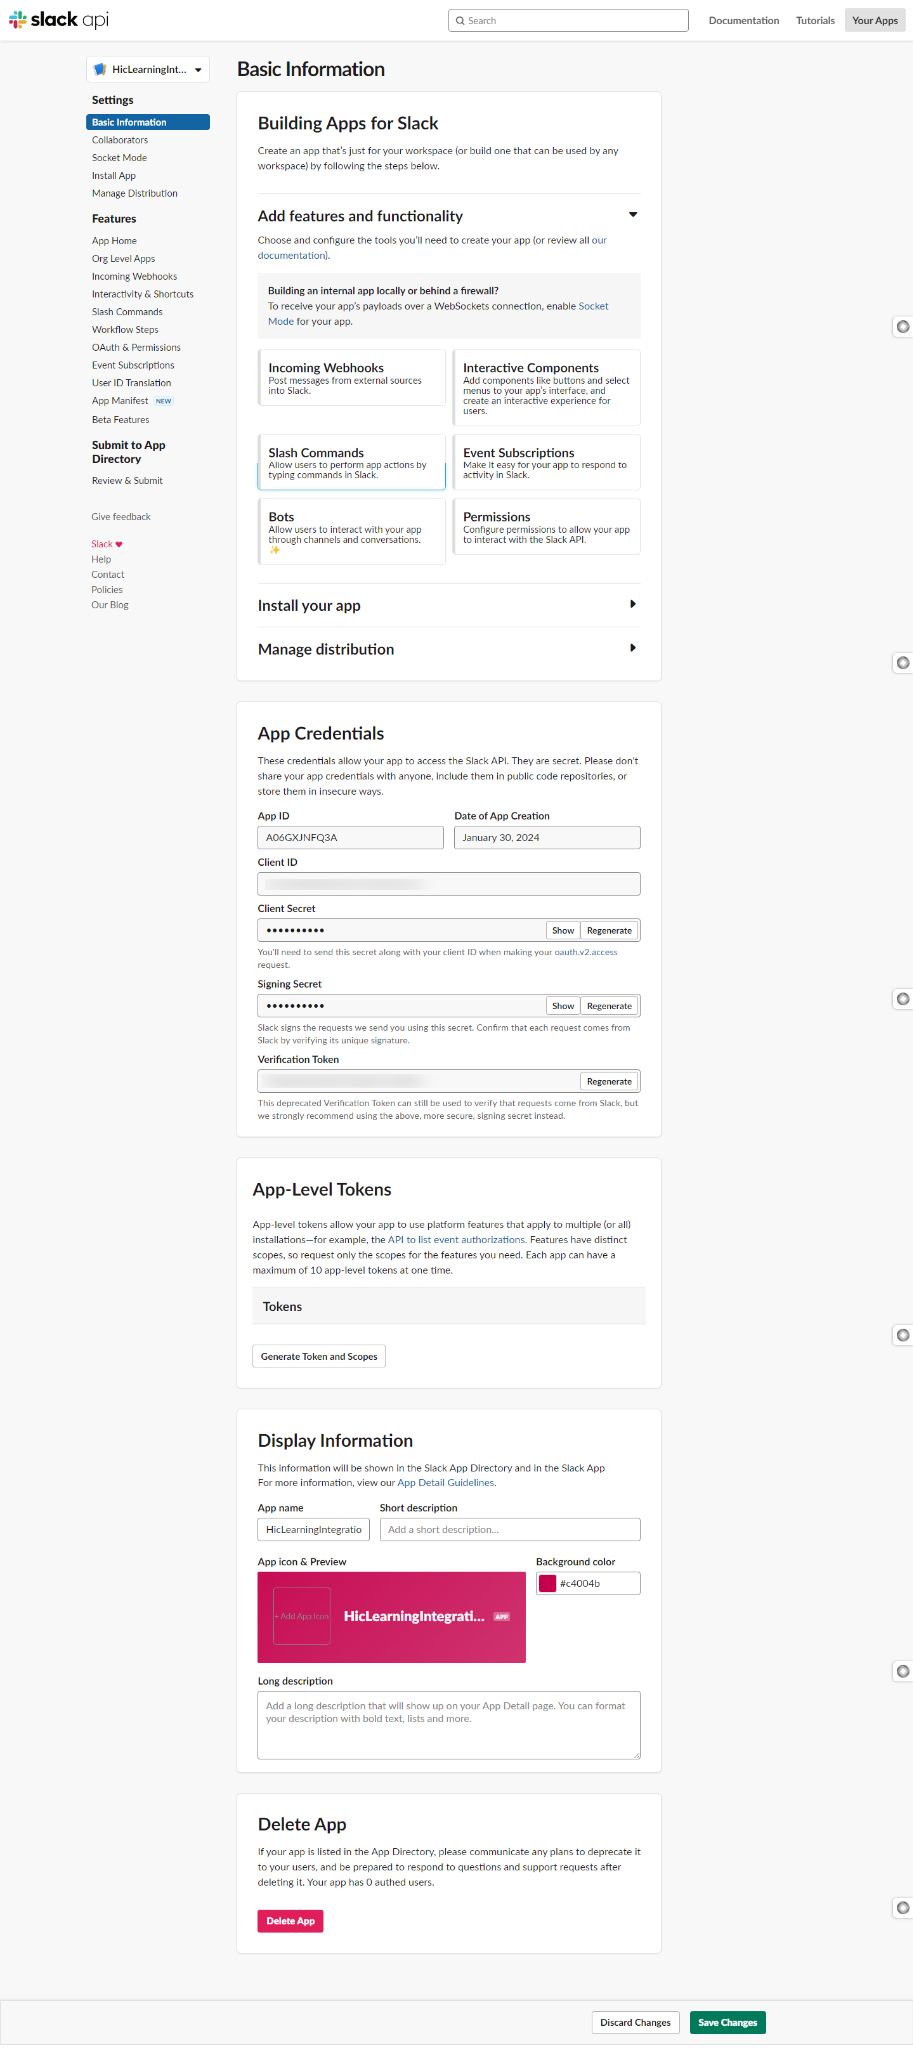Click the App name input field
Viewport: 913px width, 2048px height.
click(x=314, y=1530)
